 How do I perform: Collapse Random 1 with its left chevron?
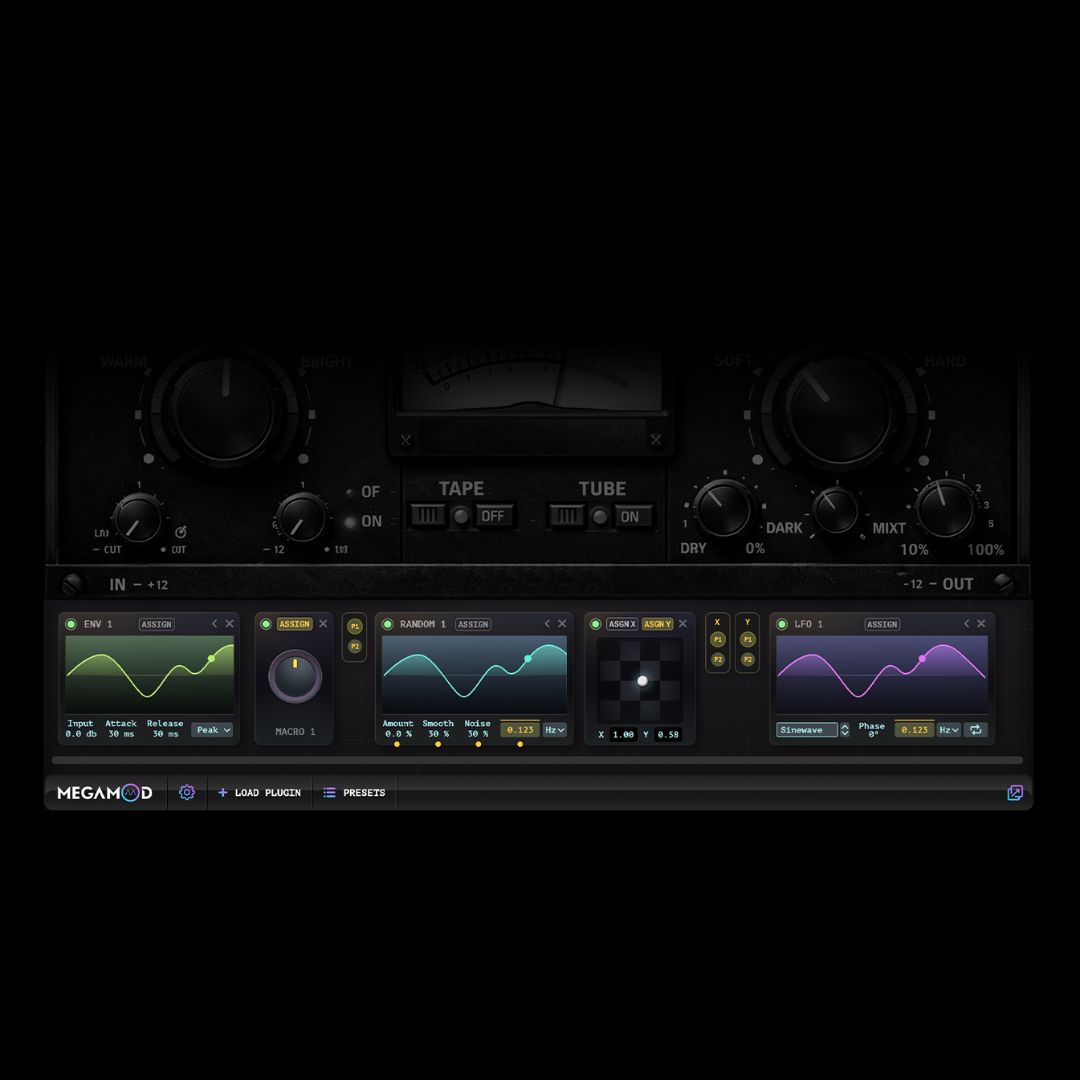pos(547,623)
